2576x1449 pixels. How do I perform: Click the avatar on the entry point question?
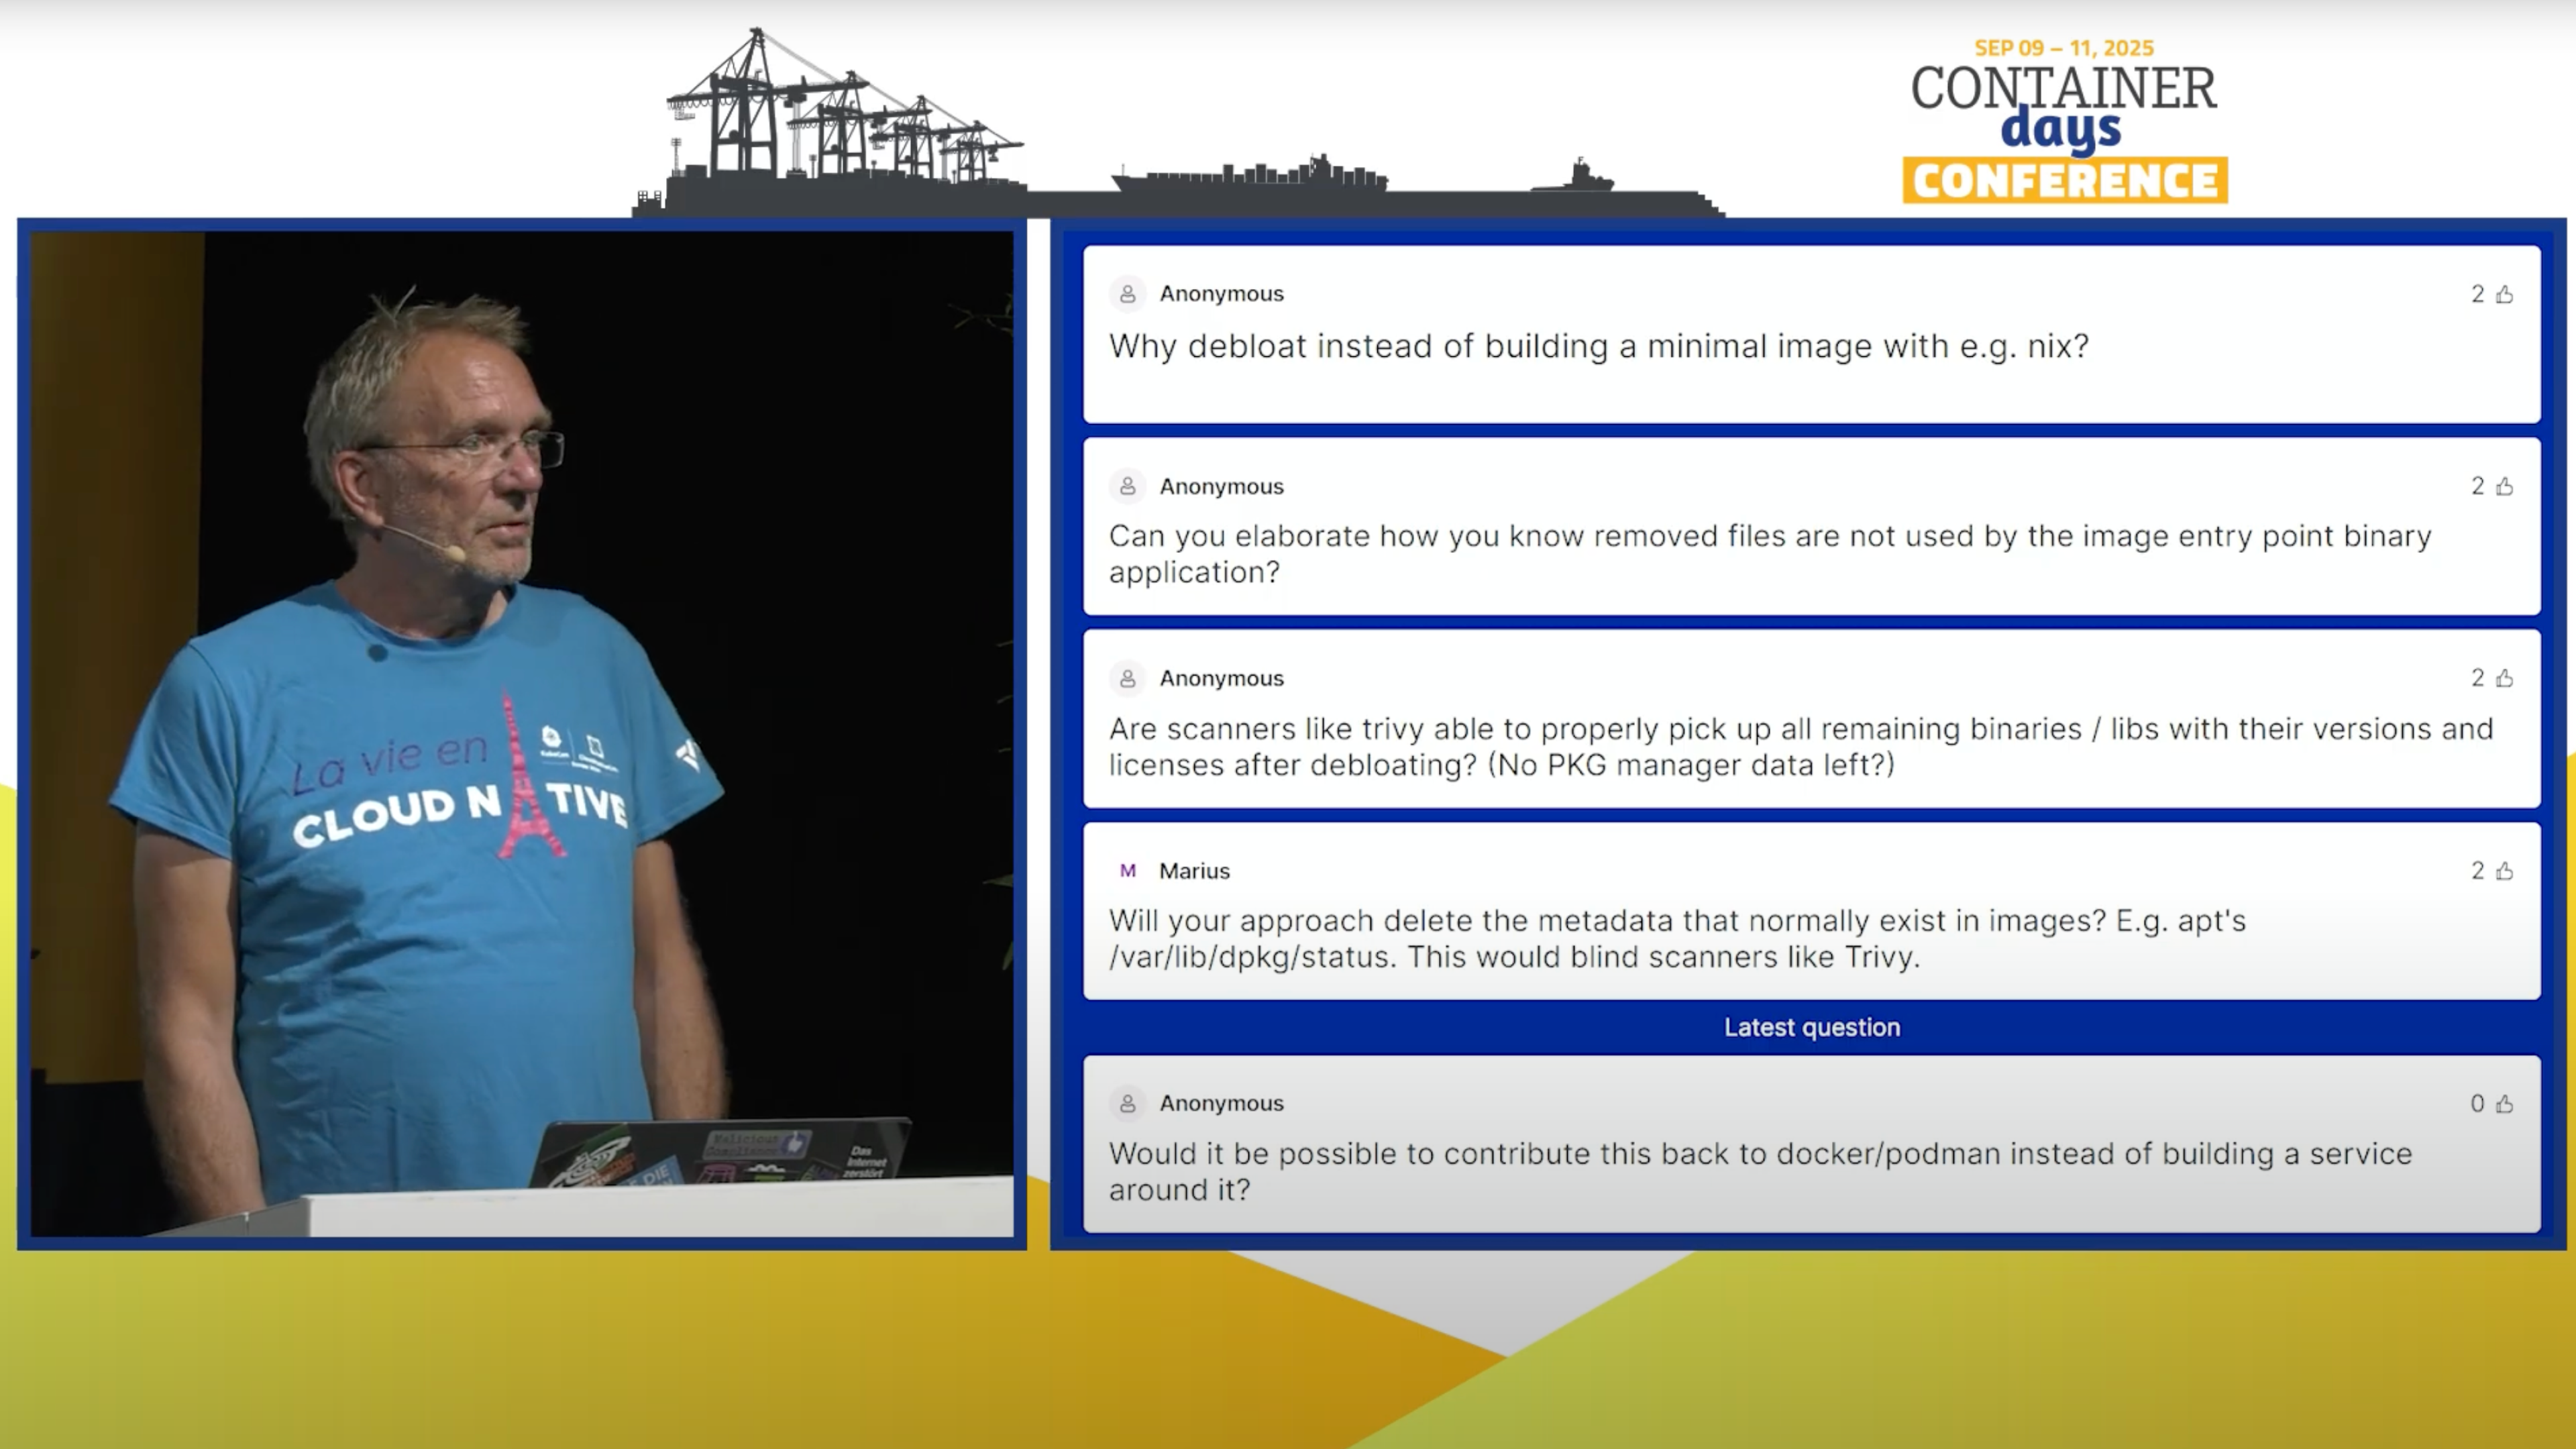1127,486
